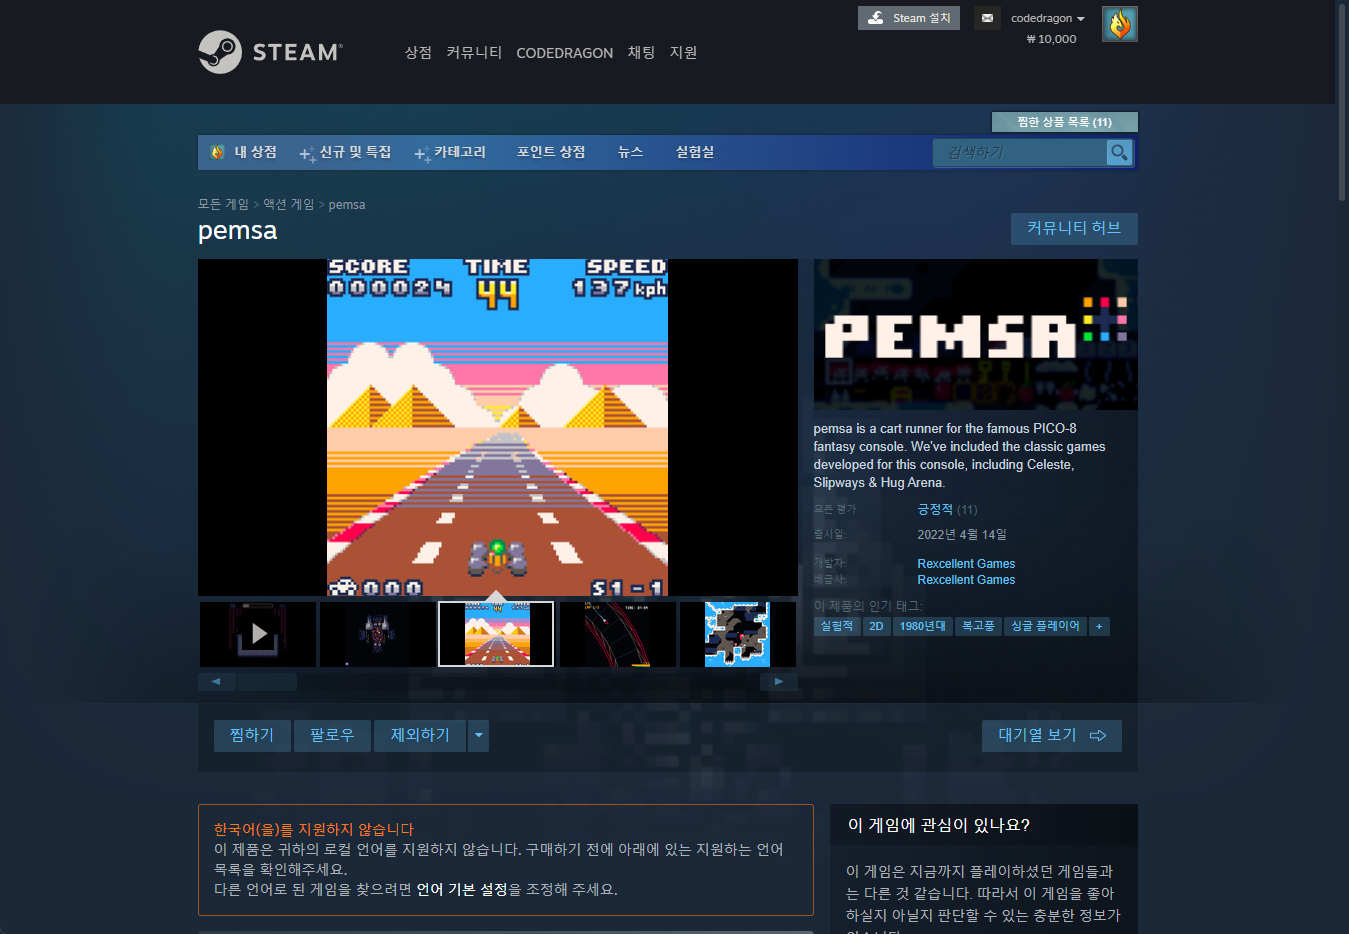Viewport: 1349px width, 934px height.
Task: Click 제외하기 ignore button
Action: pos(420,735)
